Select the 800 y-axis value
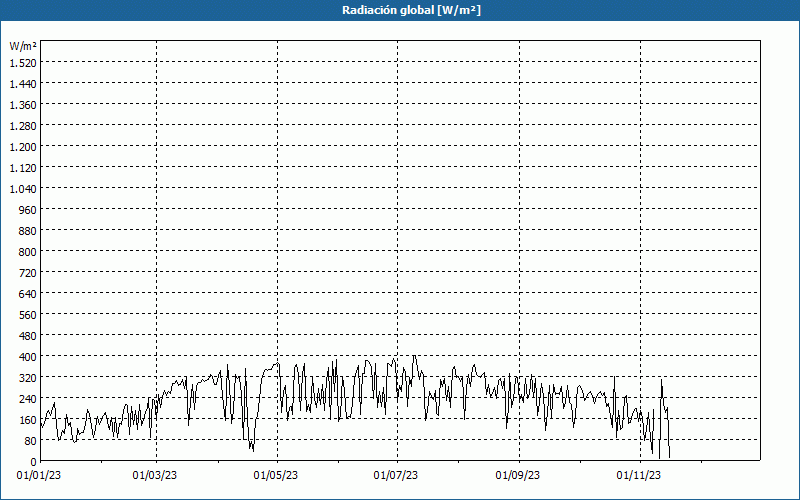800x500 pixels. pos(28,252)
